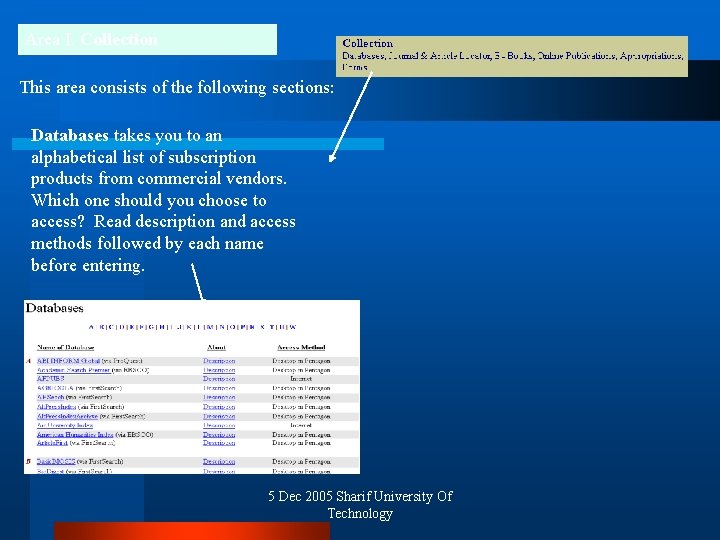
Task: Open the AGRICOLA database link
Action: tap(55, 388)
